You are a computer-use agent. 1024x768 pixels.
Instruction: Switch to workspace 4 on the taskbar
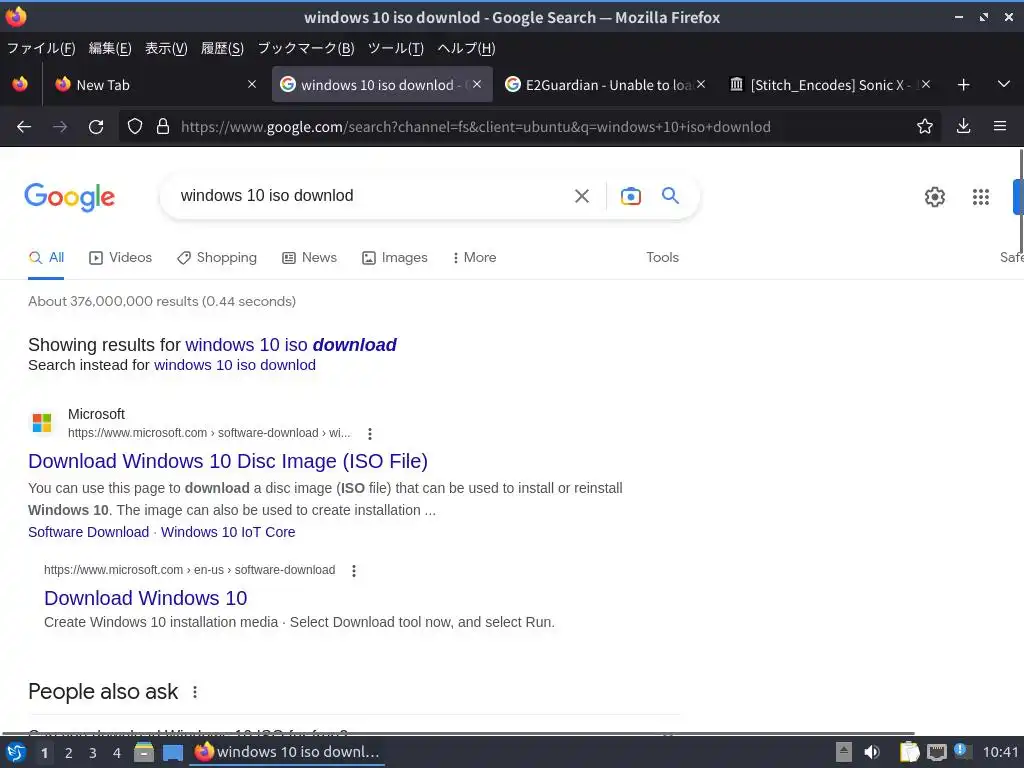pos(117,753)
